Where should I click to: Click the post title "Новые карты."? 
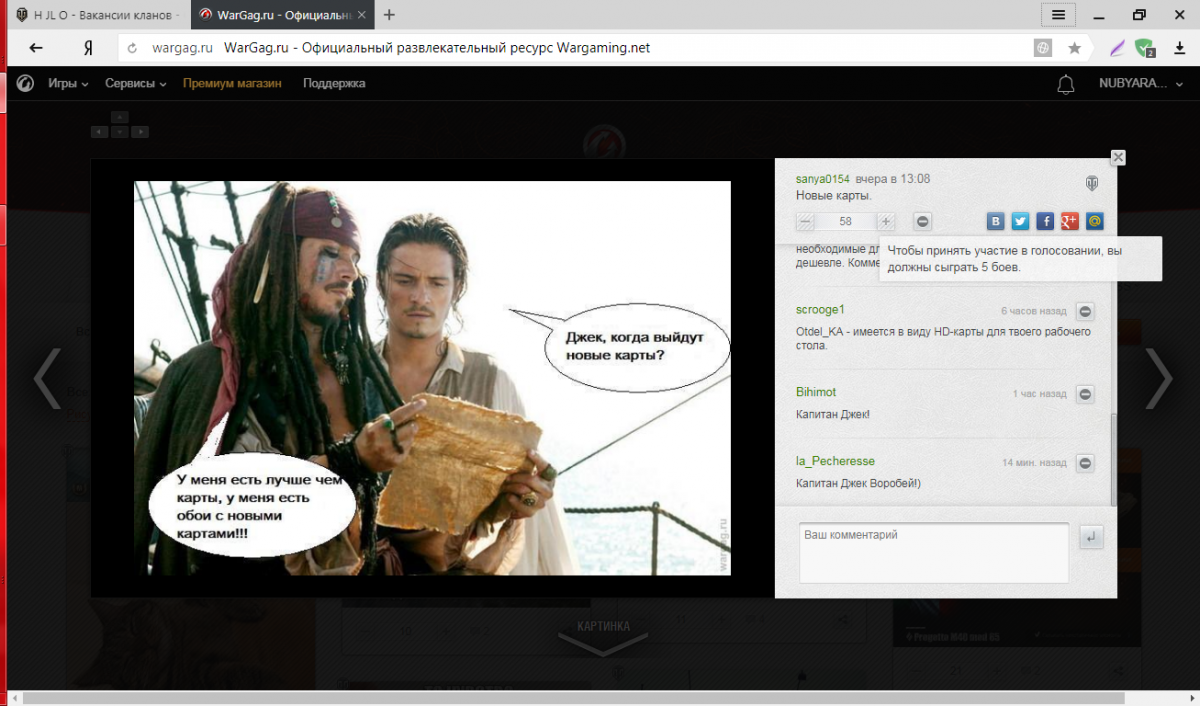834,196
